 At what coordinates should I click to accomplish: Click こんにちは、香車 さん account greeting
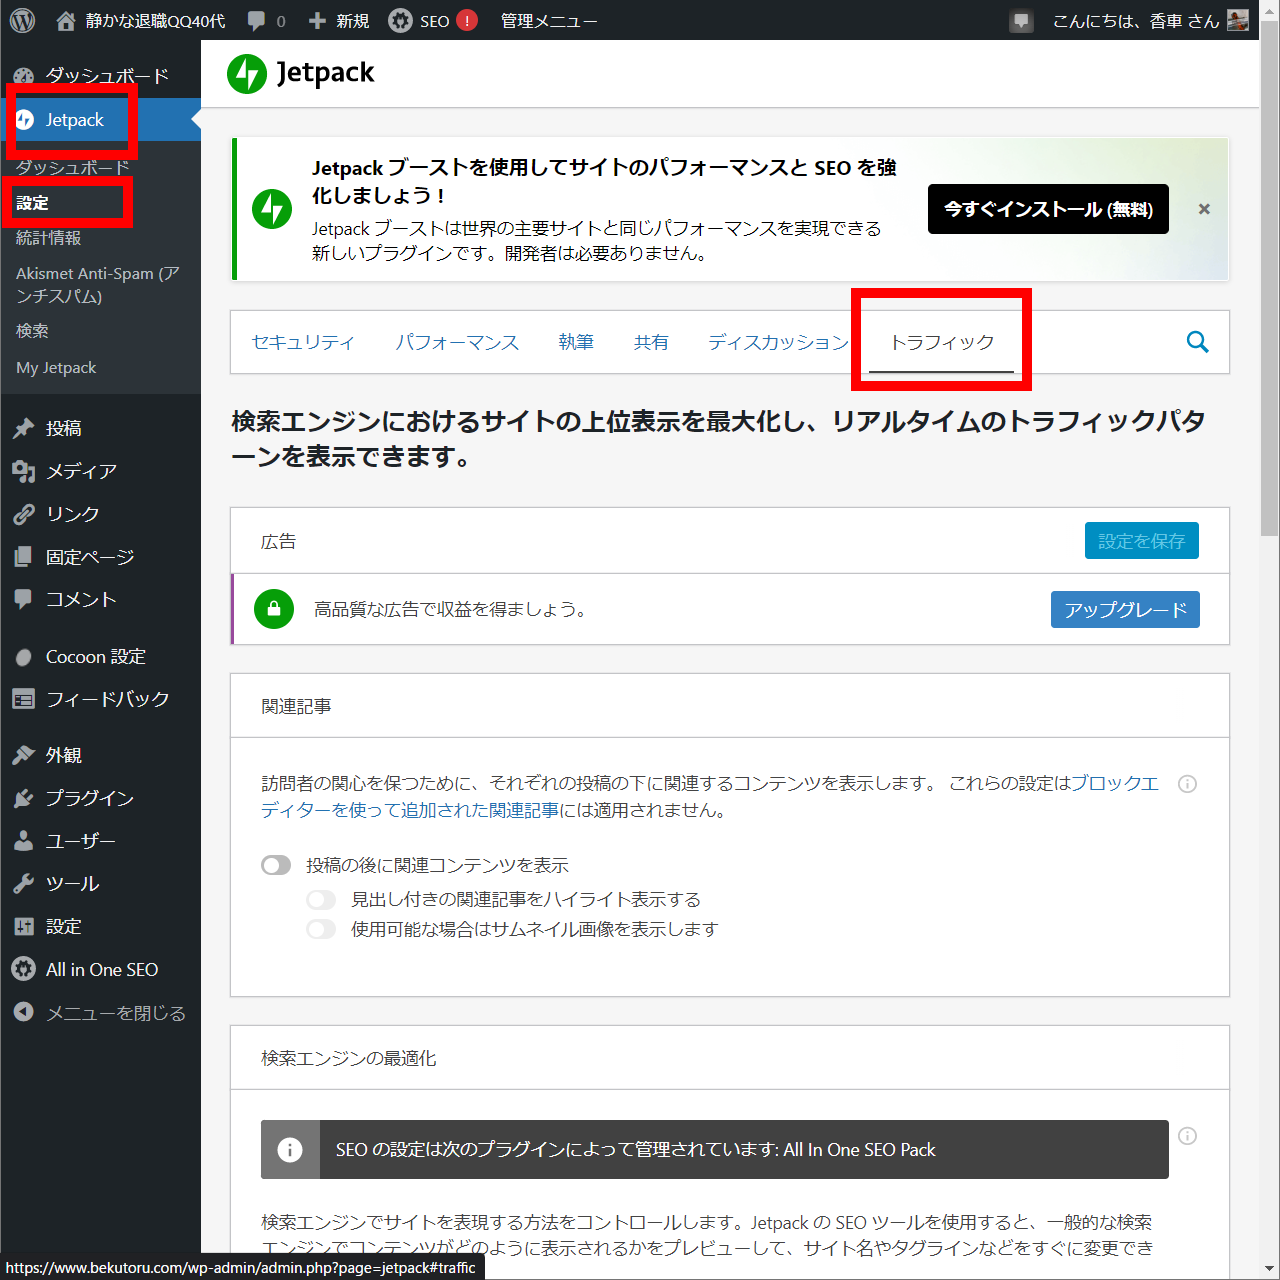pyautogui.click(x=1136, y=21)
